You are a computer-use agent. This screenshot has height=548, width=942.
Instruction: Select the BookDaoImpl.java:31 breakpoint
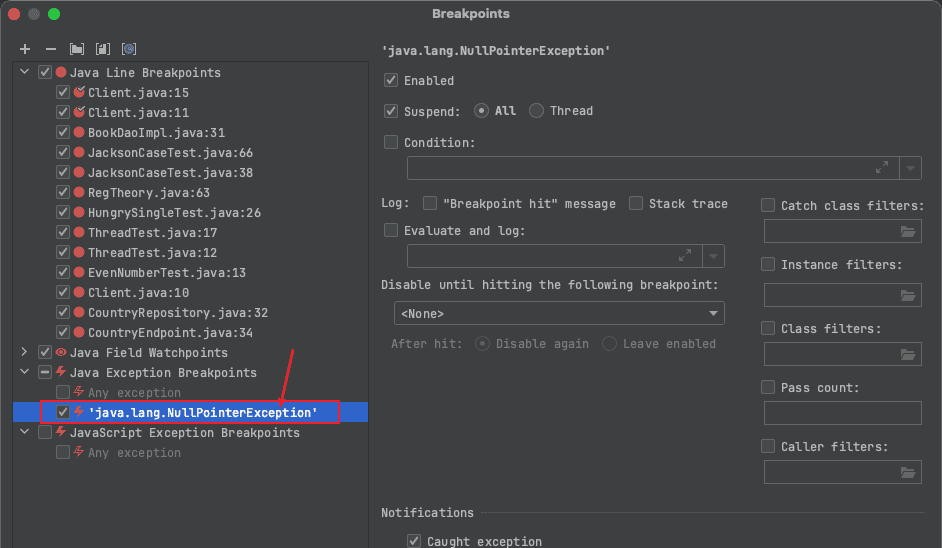[x=155, y=133]
